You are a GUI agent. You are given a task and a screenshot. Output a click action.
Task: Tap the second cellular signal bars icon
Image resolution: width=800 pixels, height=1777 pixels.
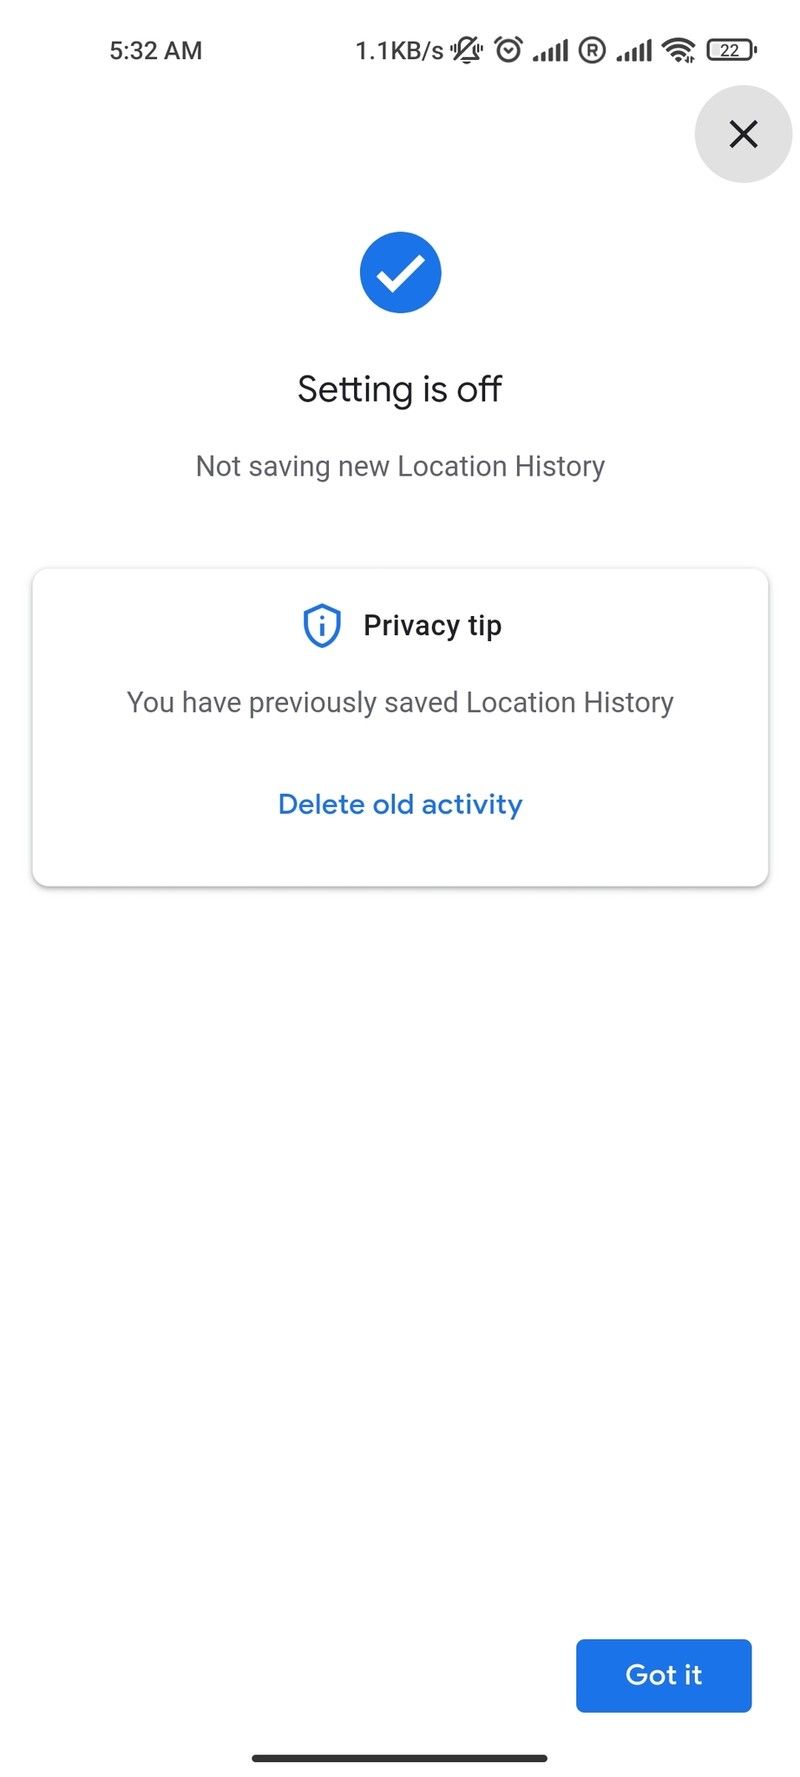(634, 50)
